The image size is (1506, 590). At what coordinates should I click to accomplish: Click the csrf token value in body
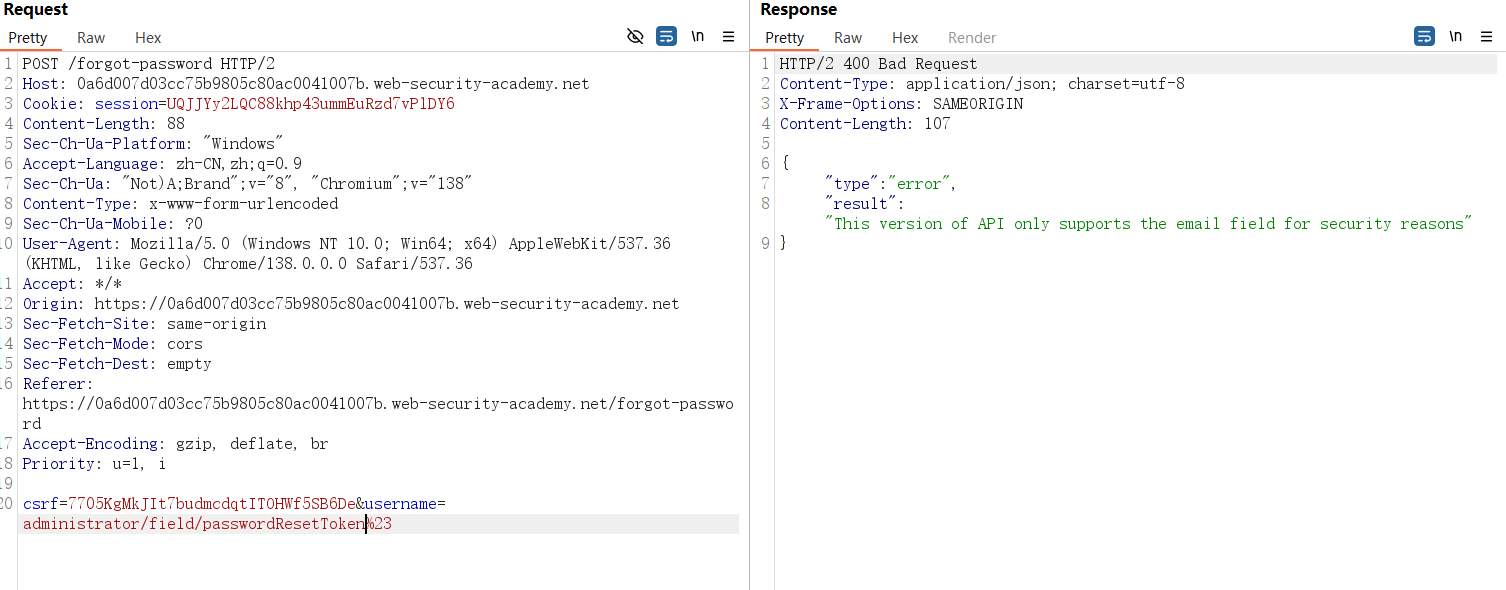(212, 504)
